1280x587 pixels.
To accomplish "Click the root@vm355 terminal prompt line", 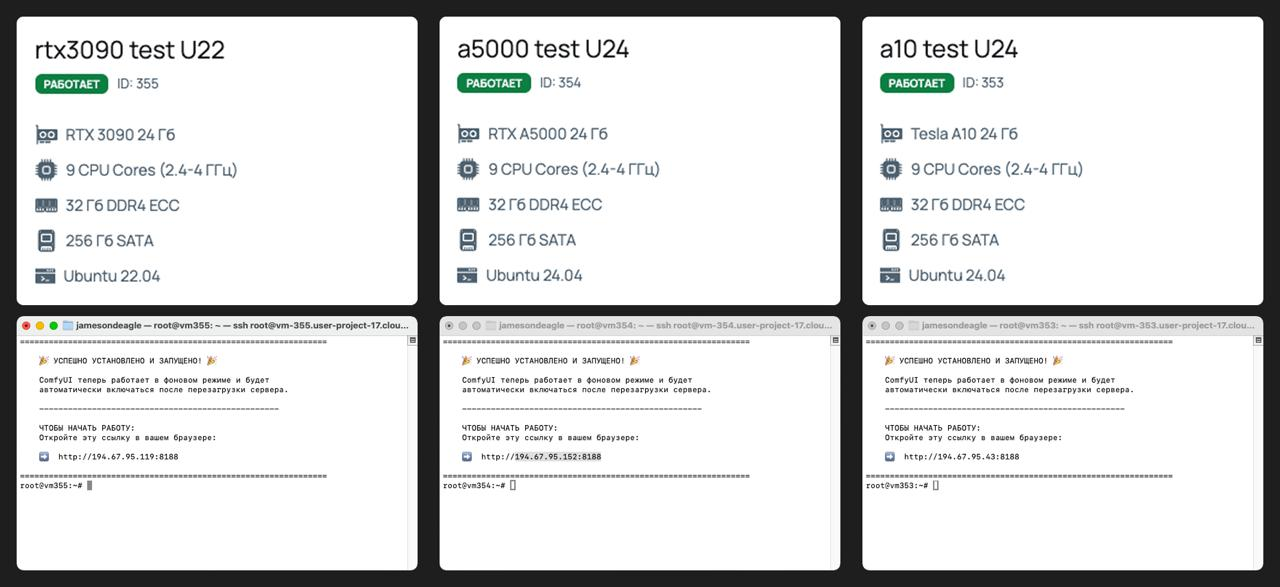I will [52, 485].
